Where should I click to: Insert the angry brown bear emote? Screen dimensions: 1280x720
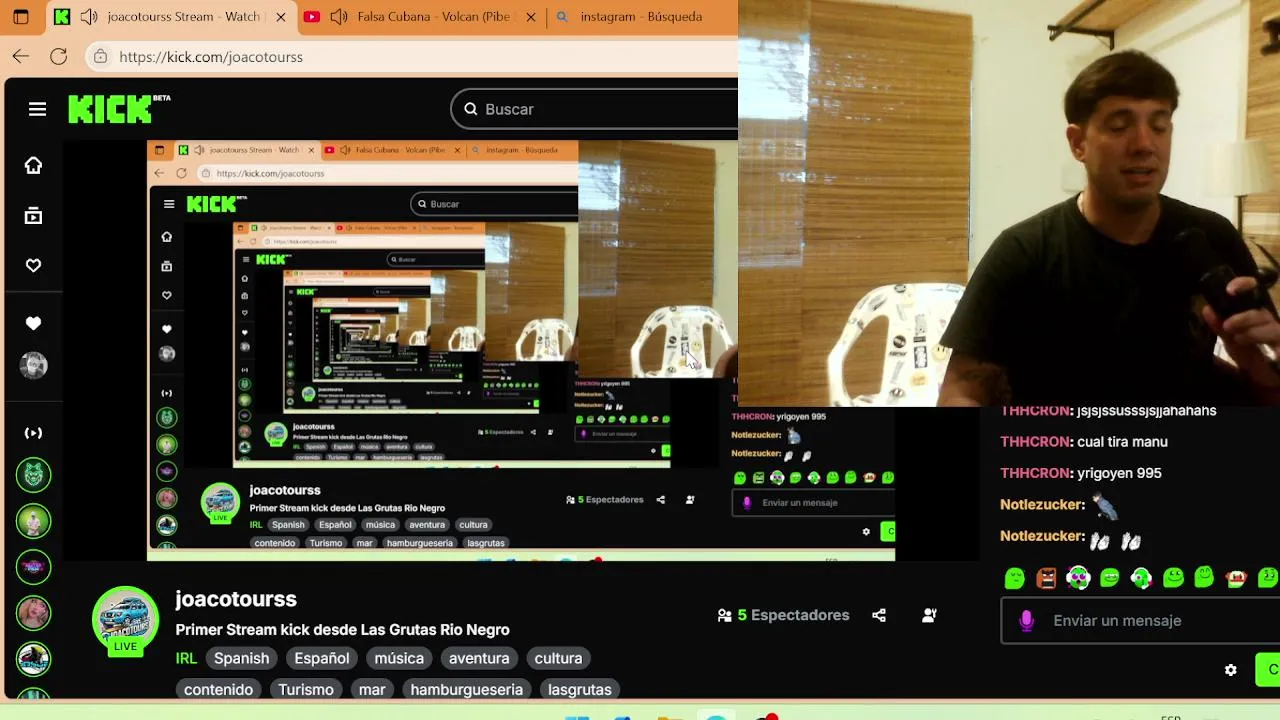pyautogui.click(x=1046, y=578)
